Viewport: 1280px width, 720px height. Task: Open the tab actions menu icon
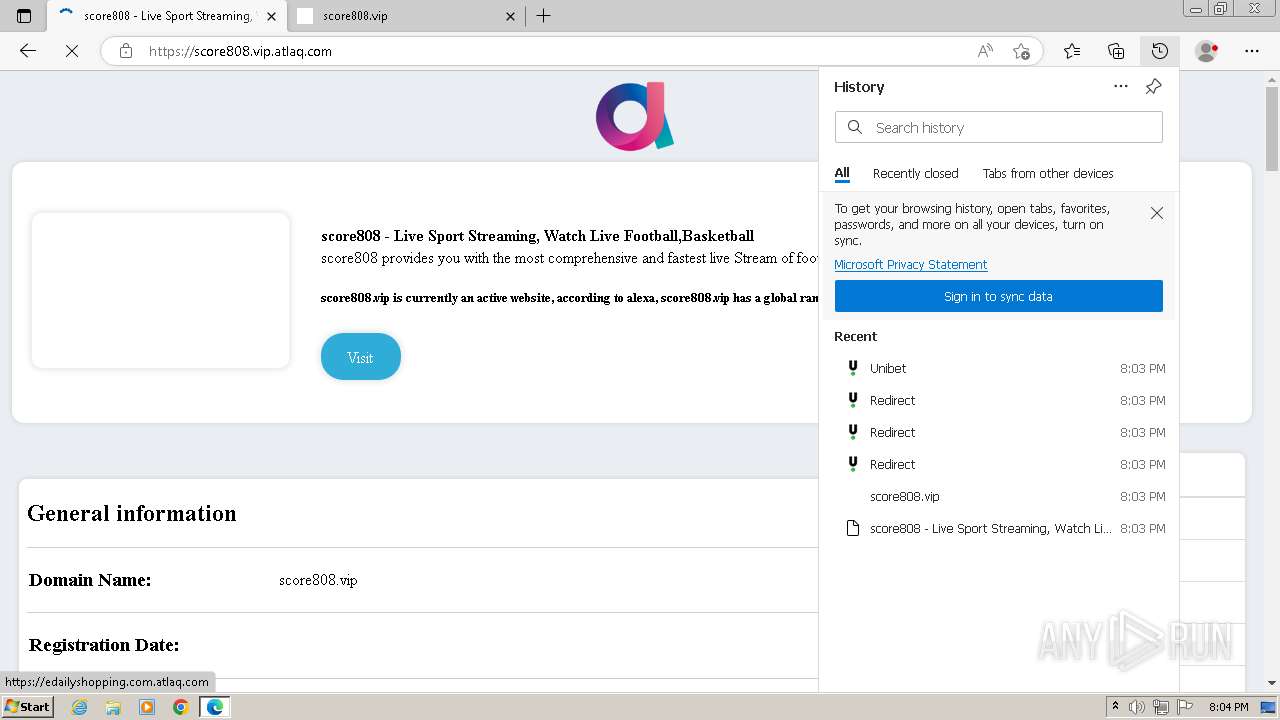coord(24,16)
